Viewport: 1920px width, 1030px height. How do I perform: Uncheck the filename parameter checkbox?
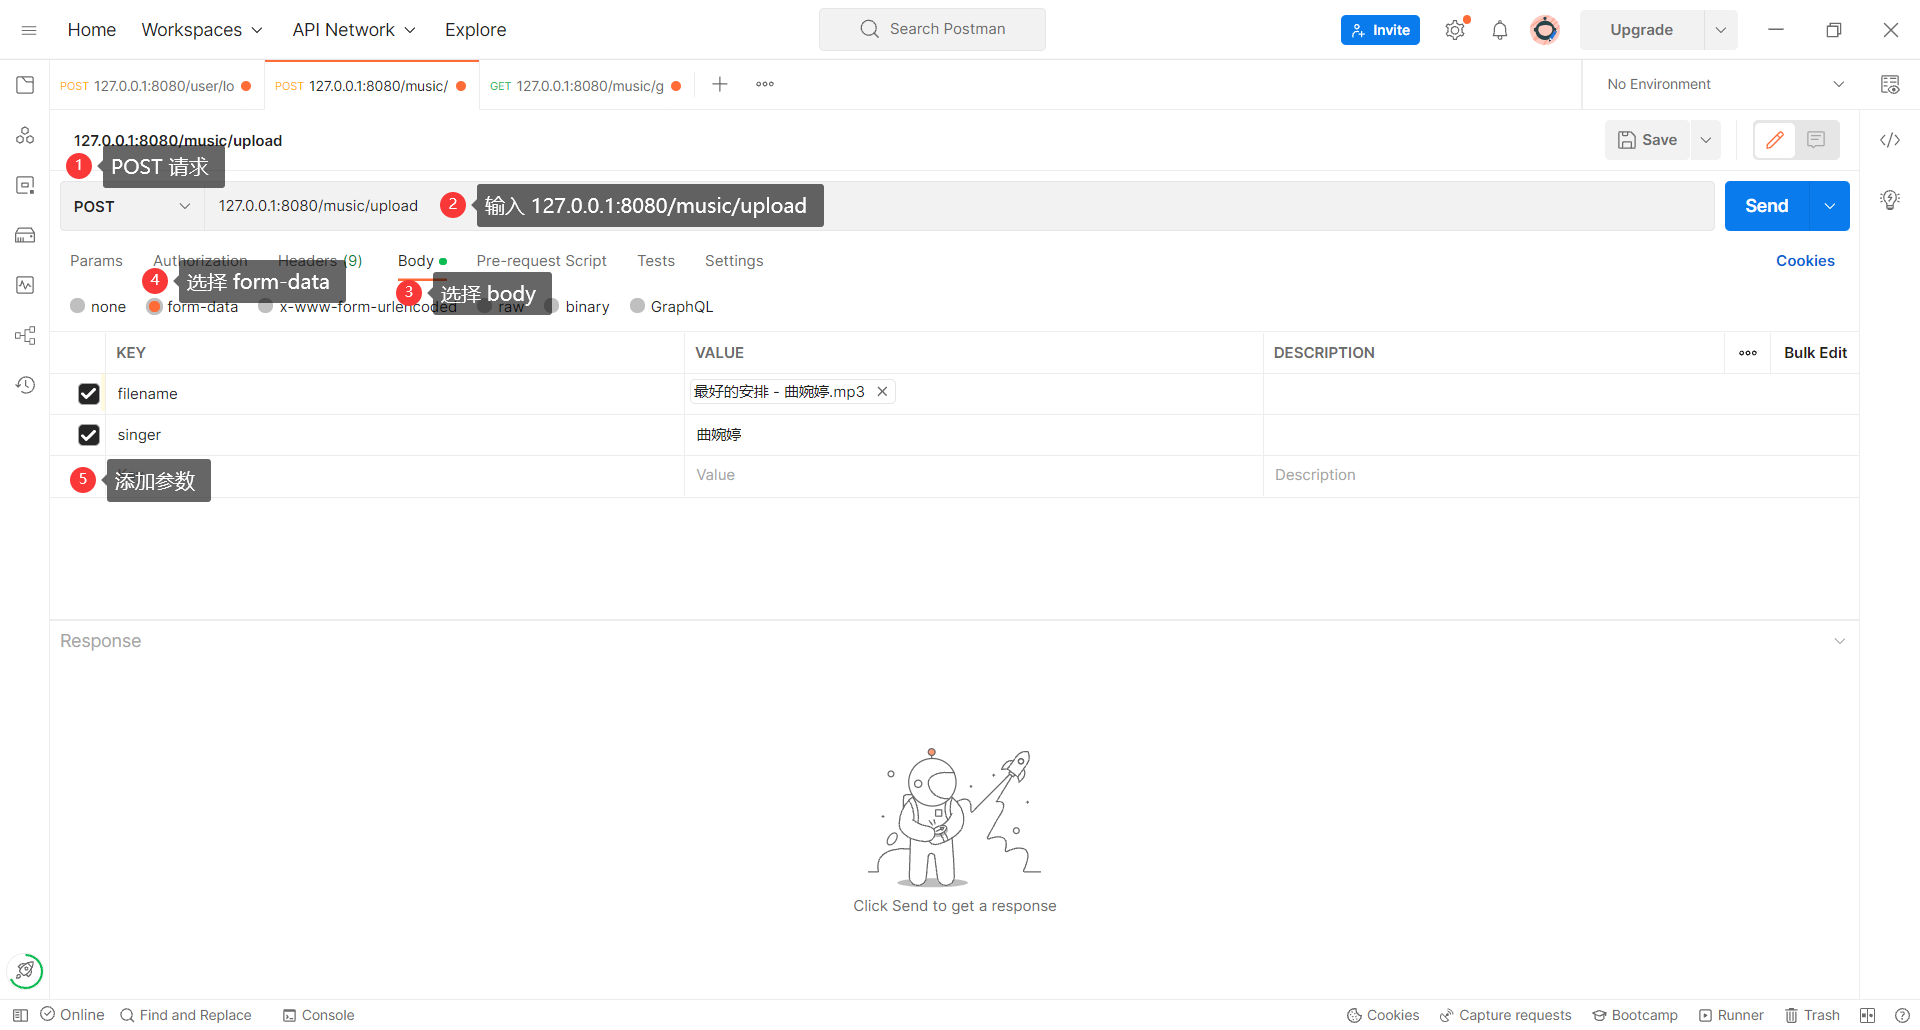pyautogui.click(x=89, y=394)
